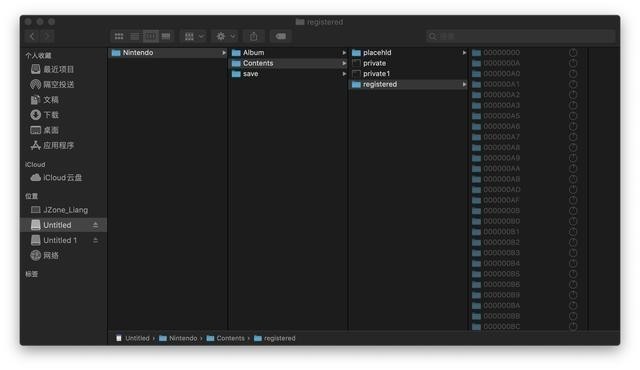Select JZone_Liang under locations
Viewport: 640px width, 370px height.
click(59, 210)
